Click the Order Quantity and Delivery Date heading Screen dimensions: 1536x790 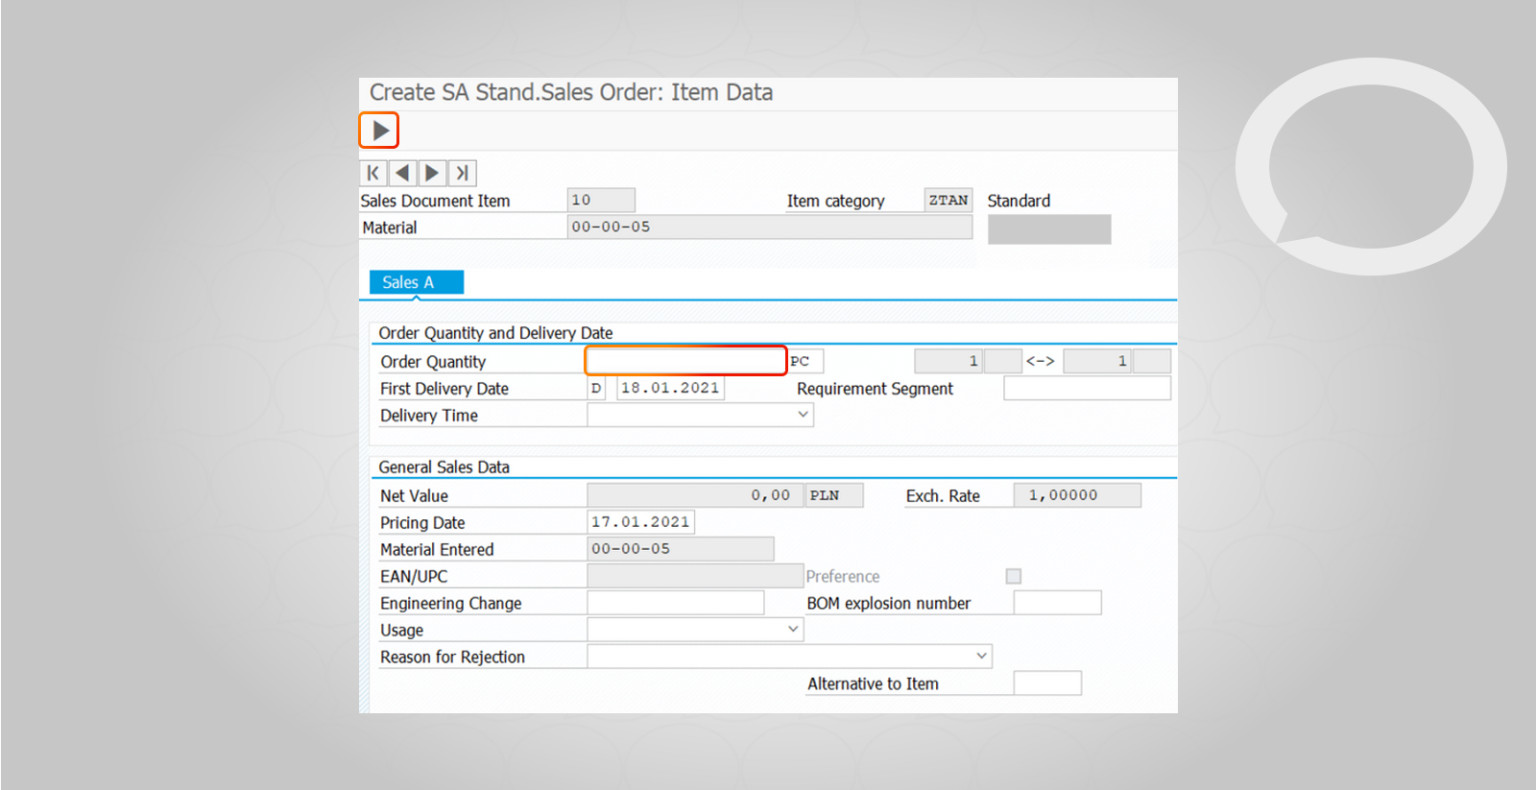[496, 333]
